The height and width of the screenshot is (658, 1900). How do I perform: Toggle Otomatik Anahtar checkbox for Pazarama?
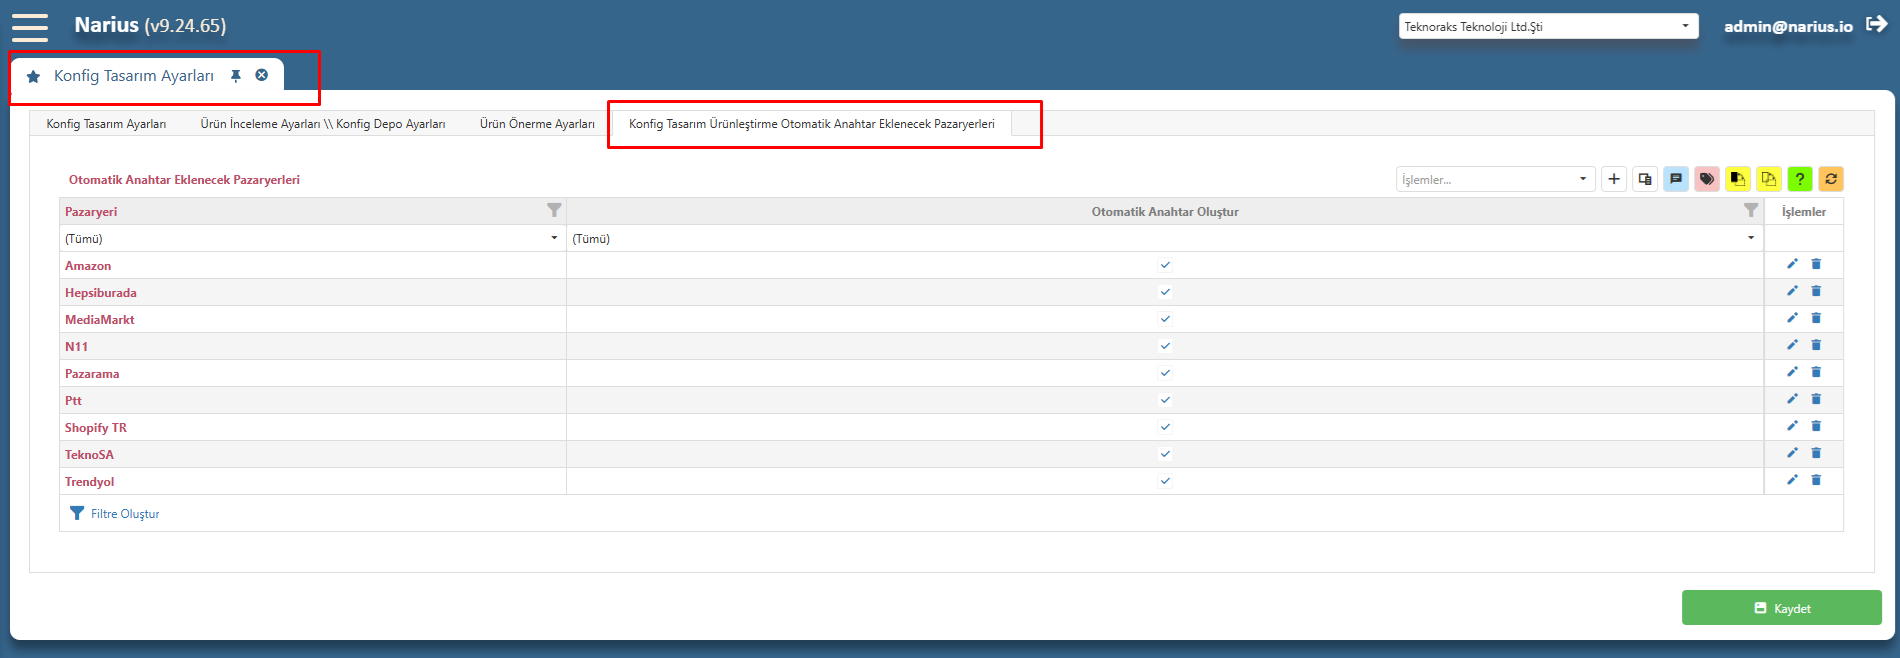(x=1165, y=373)
